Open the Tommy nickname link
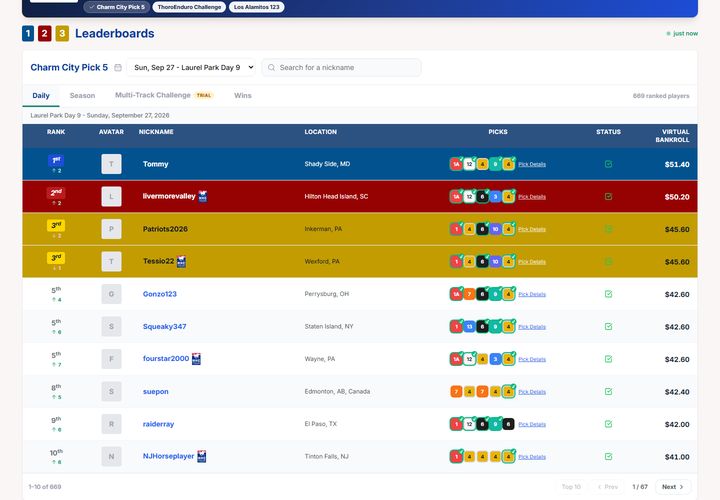720x500 pixels. coord(156,164)
